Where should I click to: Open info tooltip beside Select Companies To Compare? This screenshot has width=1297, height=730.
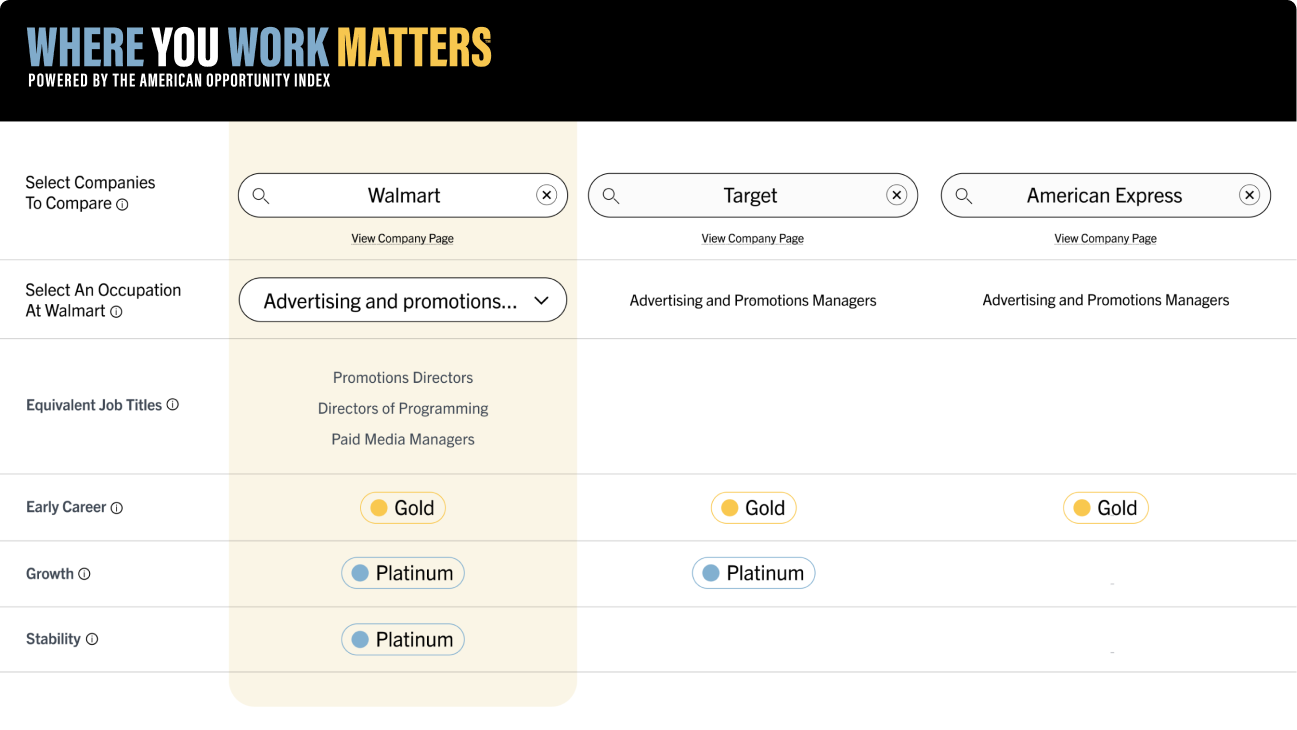tap(122, 204)
